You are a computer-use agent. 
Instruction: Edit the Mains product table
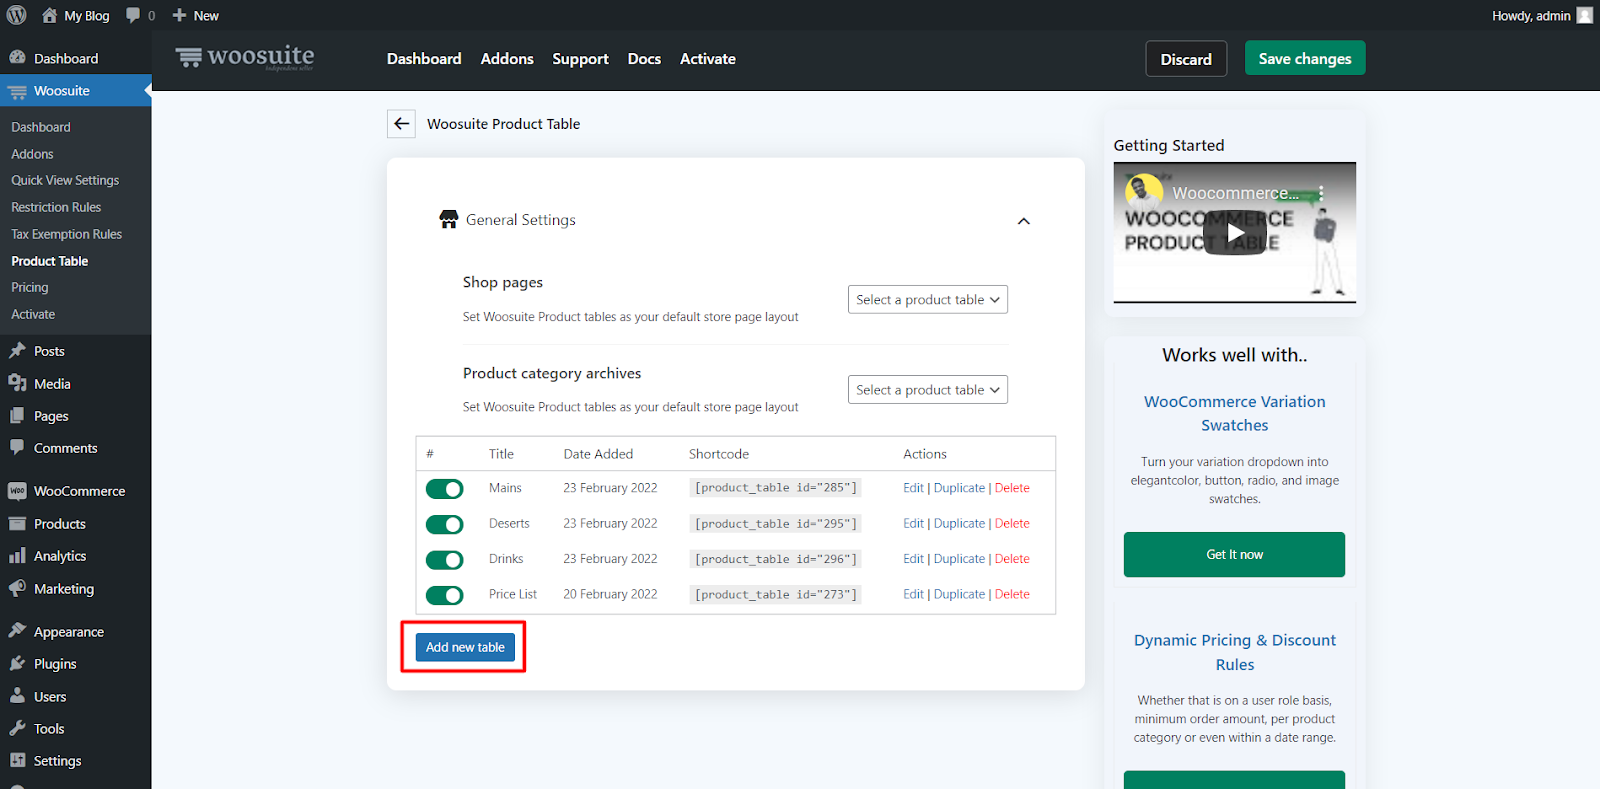(x=913, y=488)
